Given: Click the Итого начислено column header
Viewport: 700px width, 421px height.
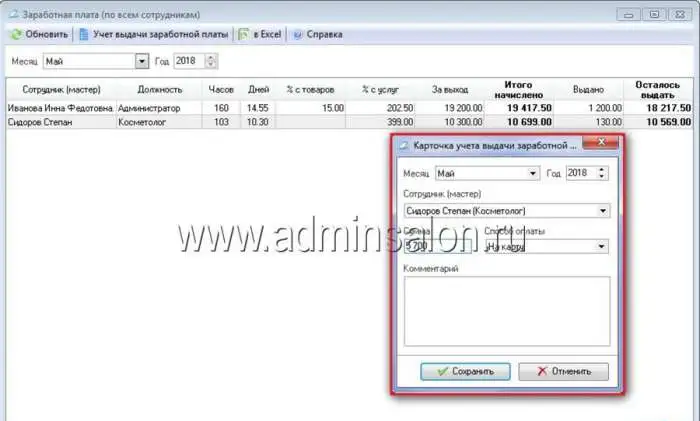Looking at the screenshot, I should coord(519,90).
